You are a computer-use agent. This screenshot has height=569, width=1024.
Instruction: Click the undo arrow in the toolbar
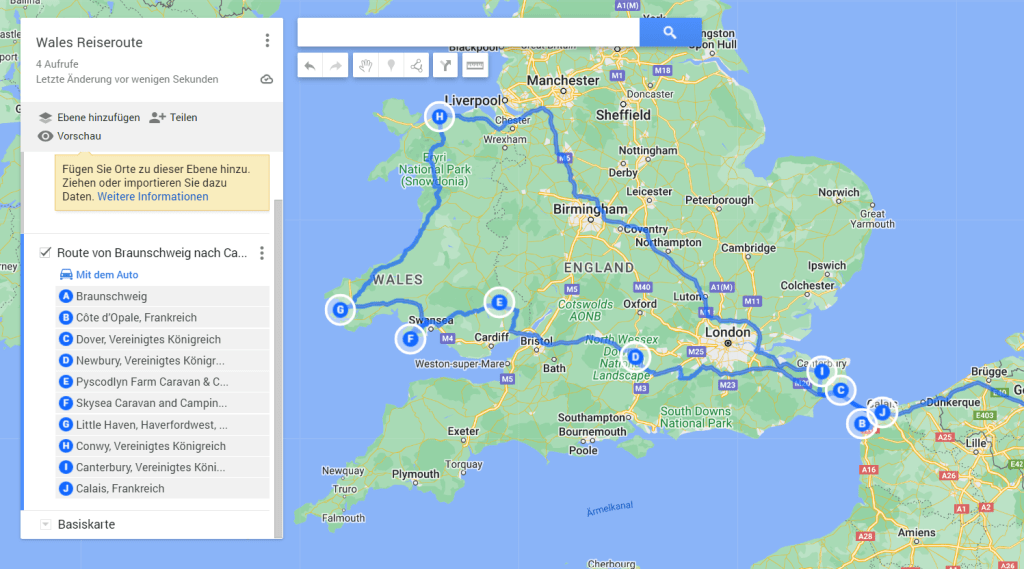pyautogui.click(x=310, y=66)
